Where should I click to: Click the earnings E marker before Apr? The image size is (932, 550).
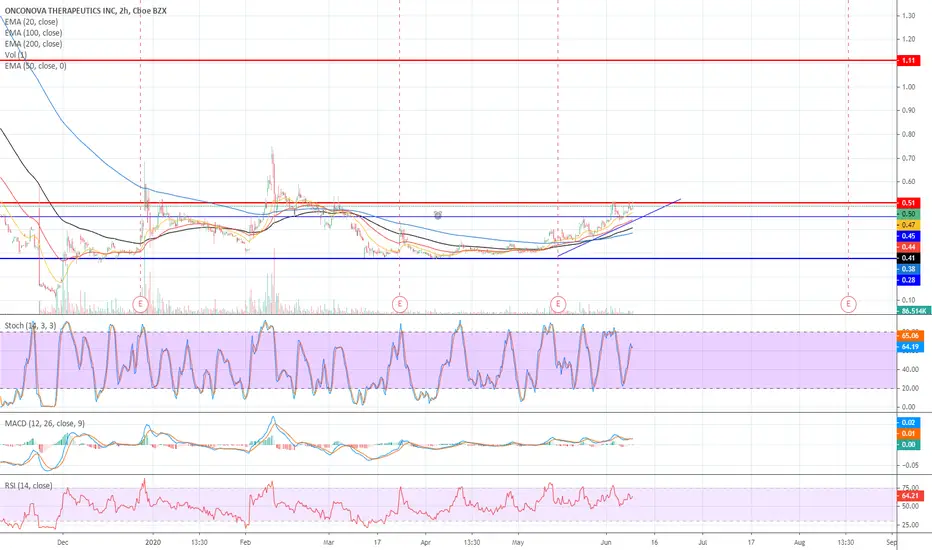(x=399, y=304)
